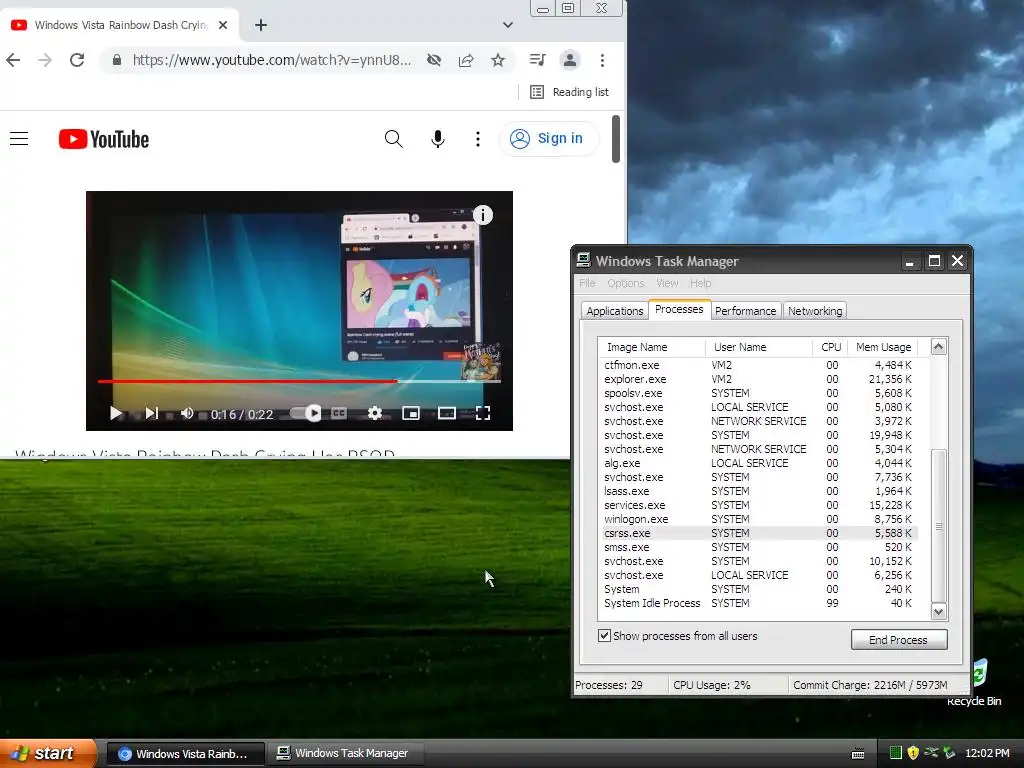Image resolution: width=1024 pixels, height=768 pixels.
Task: Click Windows Task Manager taskbar button
Action: [x=345, y=754]
